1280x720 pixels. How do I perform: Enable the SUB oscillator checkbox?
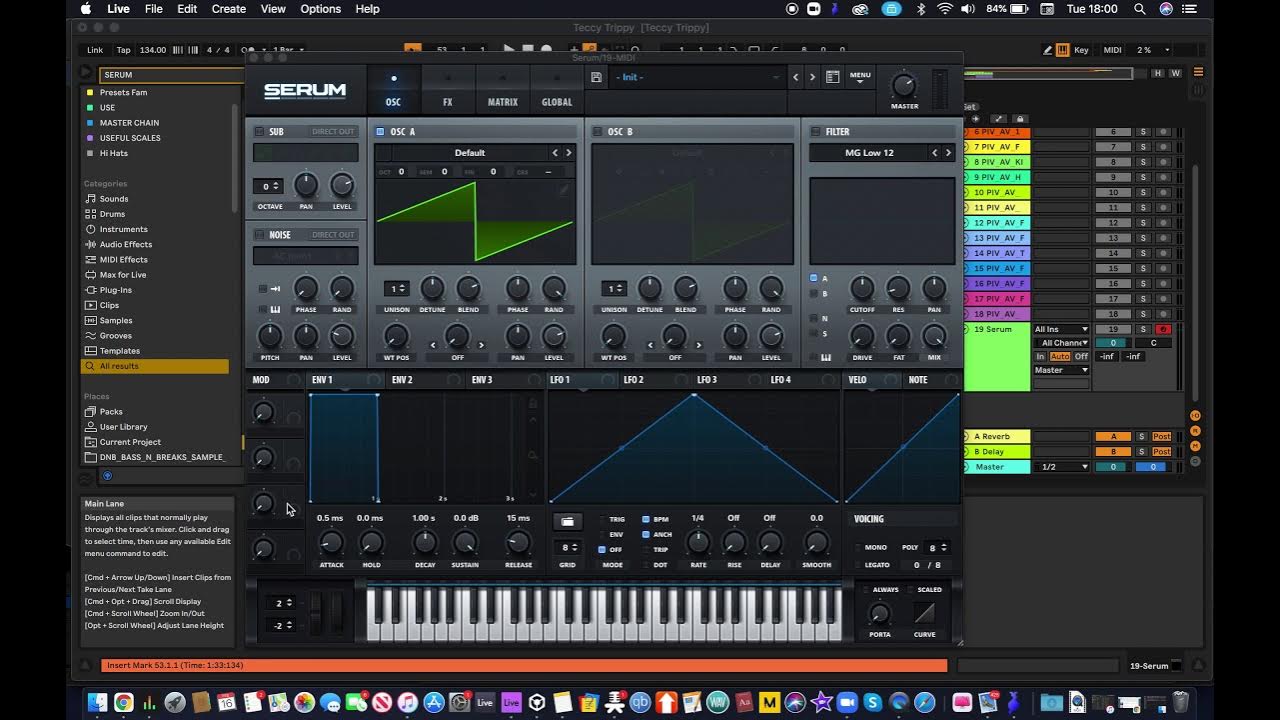coord(260,132)
